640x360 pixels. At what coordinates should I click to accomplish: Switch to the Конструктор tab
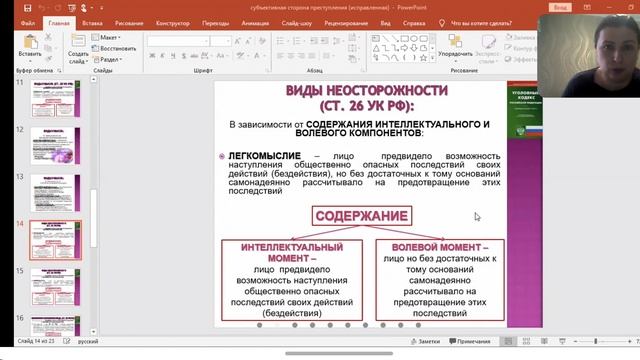click(x=173, y=23)
